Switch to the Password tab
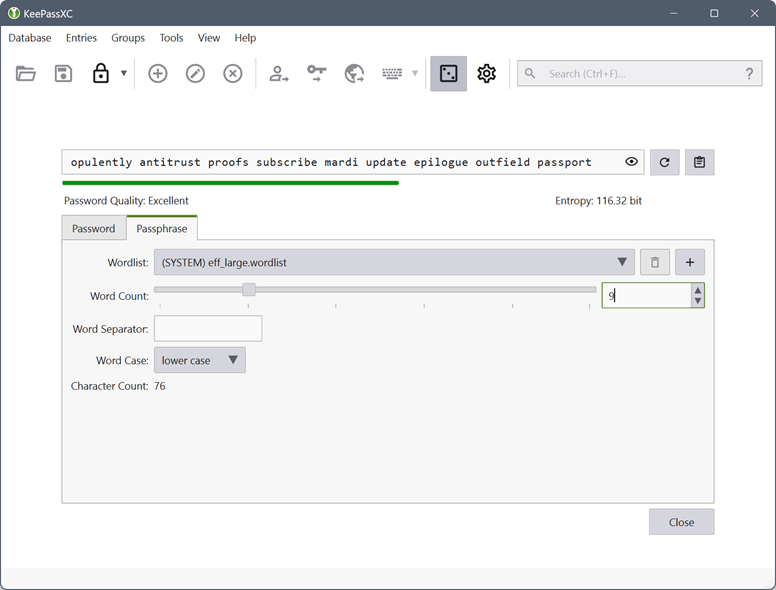Image resolution: width=776 pixels, height=590 pixels. coord(93,229)
